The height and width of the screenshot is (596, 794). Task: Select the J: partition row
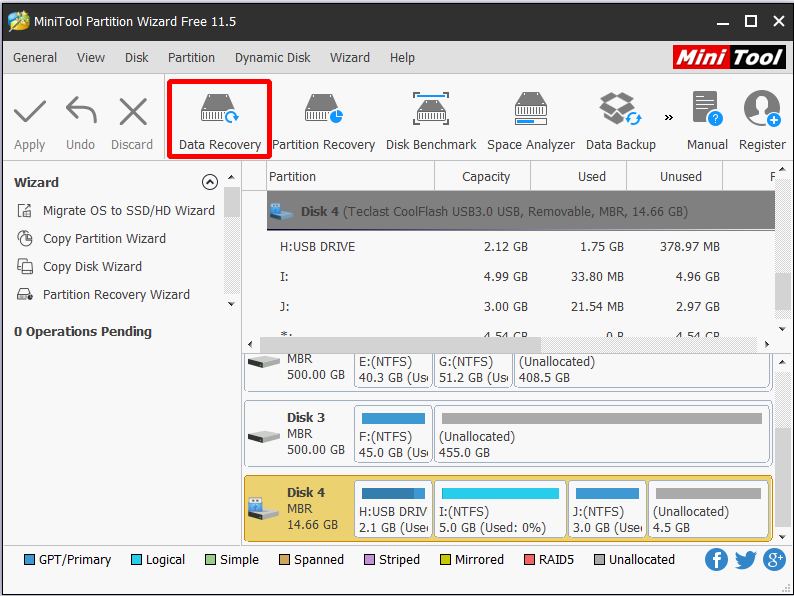tap(521, 306)
